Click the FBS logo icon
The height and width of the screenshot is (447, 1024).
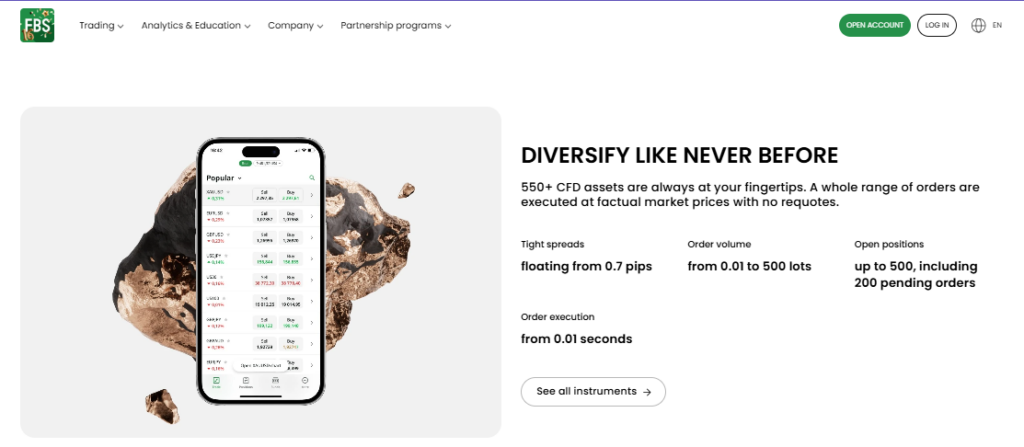tap(37, 25)
